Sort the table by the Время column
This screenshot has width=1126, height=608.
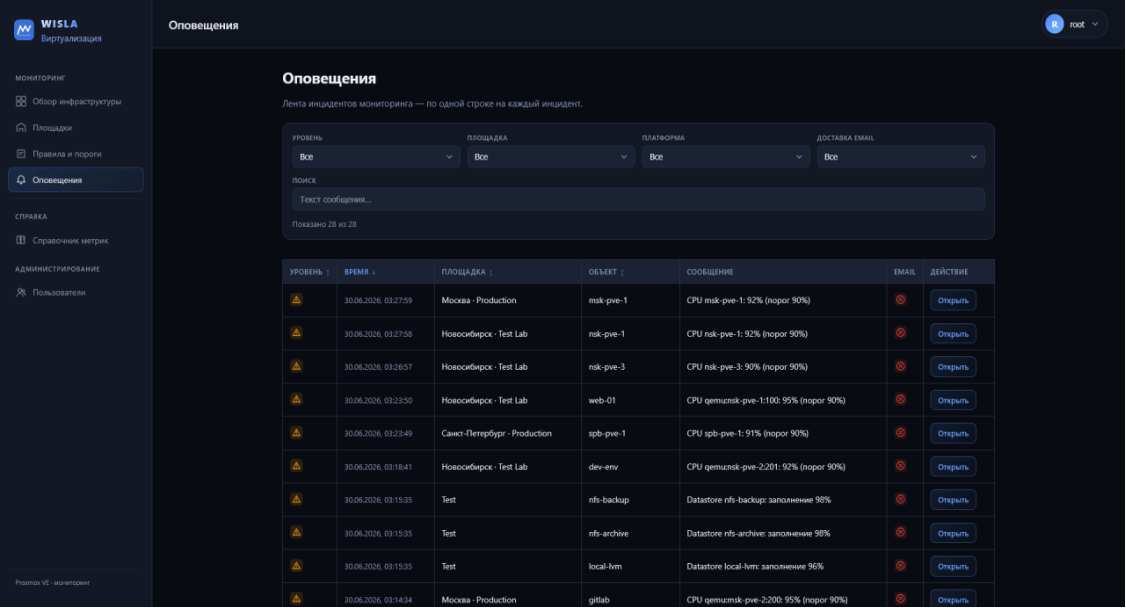pos(360,272)
